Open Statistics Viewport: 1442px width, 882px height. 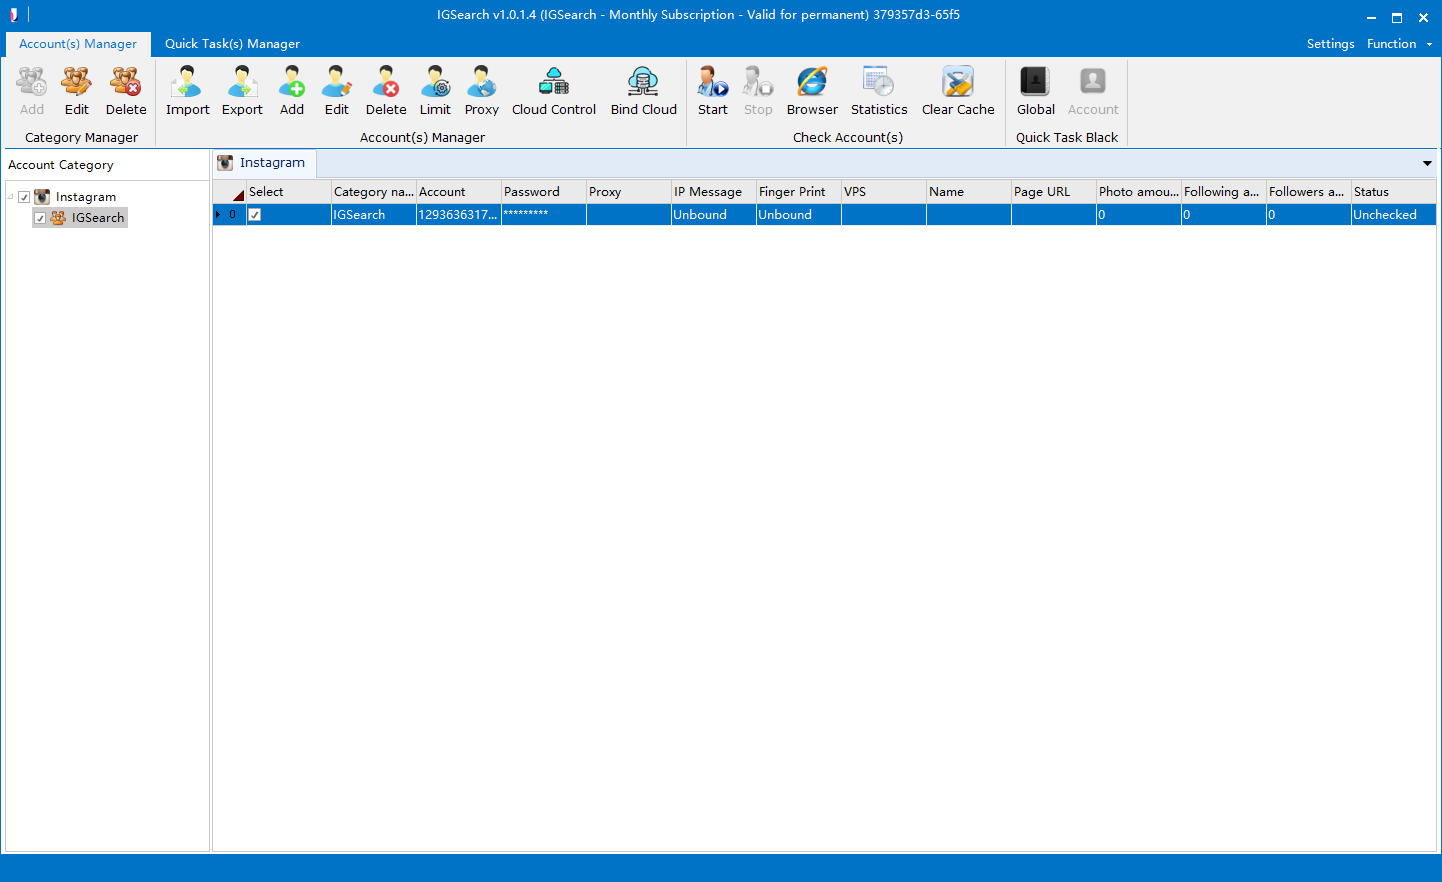[x=879, y=82]
